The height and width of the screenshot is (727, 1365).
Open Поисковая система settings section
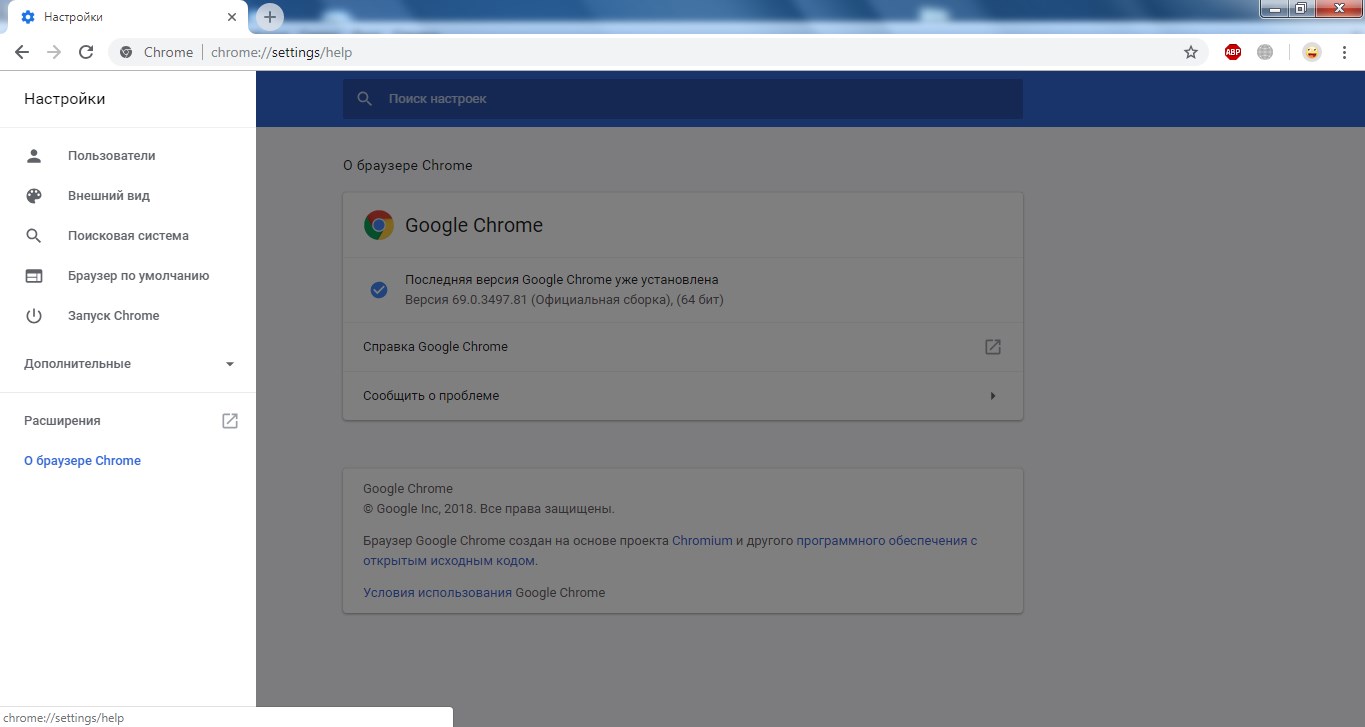pyautogui.click(x=128, y=236)
